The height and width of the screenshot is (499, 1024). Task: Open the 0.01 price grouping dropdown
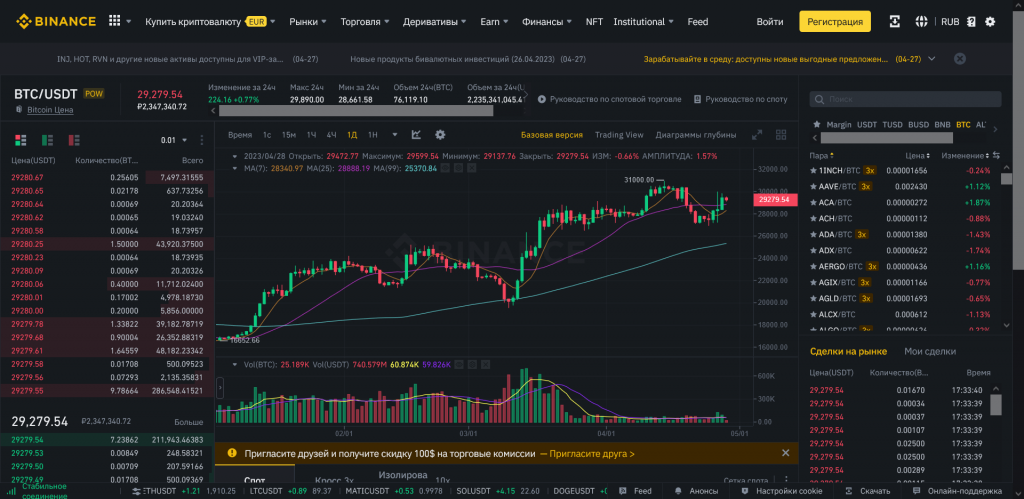click(x=174, y=140)
